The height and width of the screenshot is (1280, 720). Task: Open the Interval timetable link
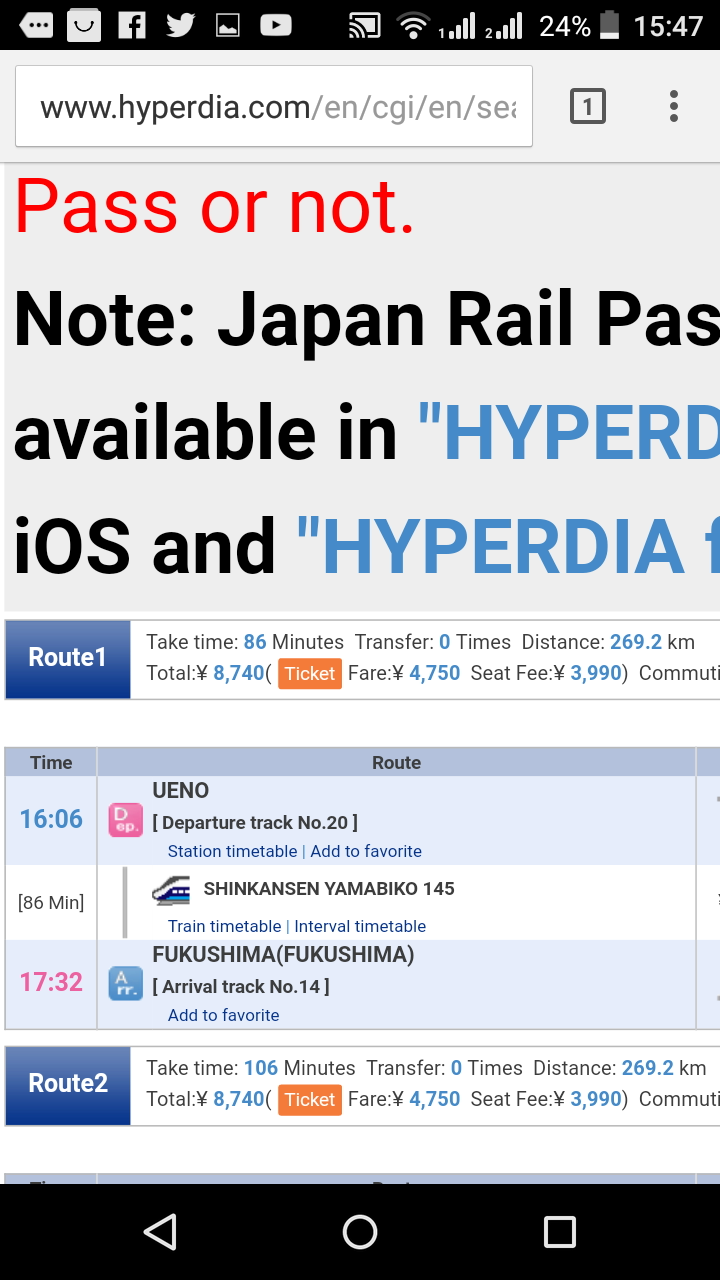[360, 926]
